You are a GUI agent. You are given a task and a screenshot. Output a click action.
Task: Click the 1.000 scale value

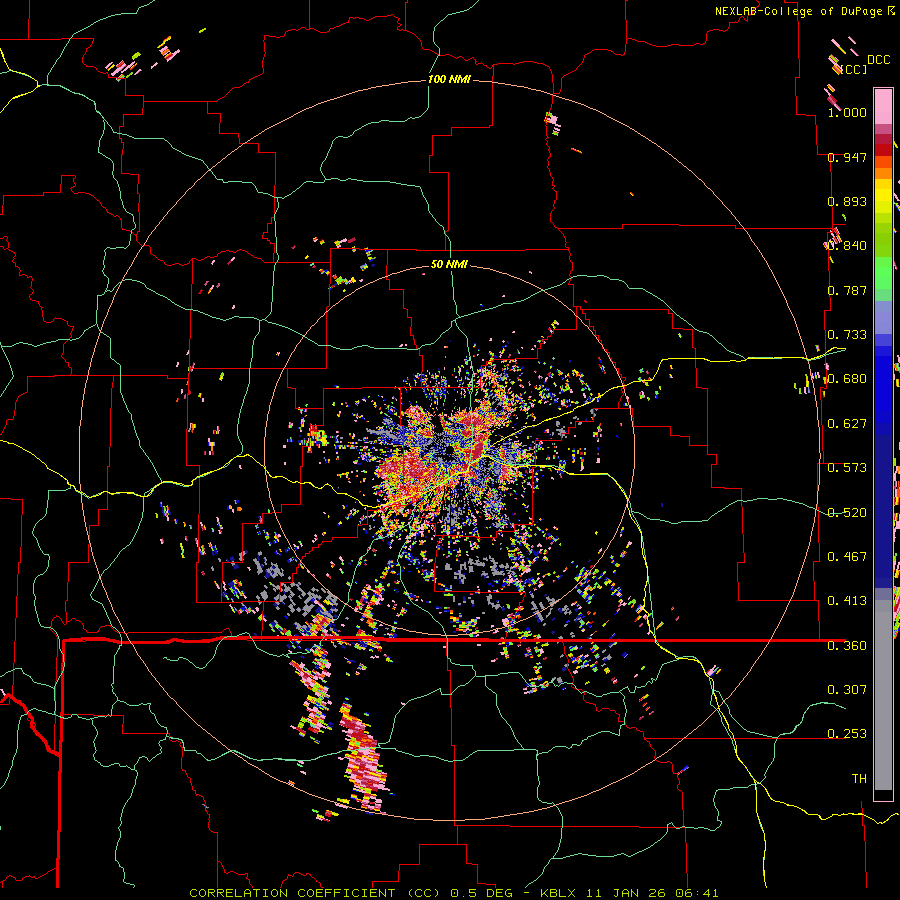coord(847,112)
